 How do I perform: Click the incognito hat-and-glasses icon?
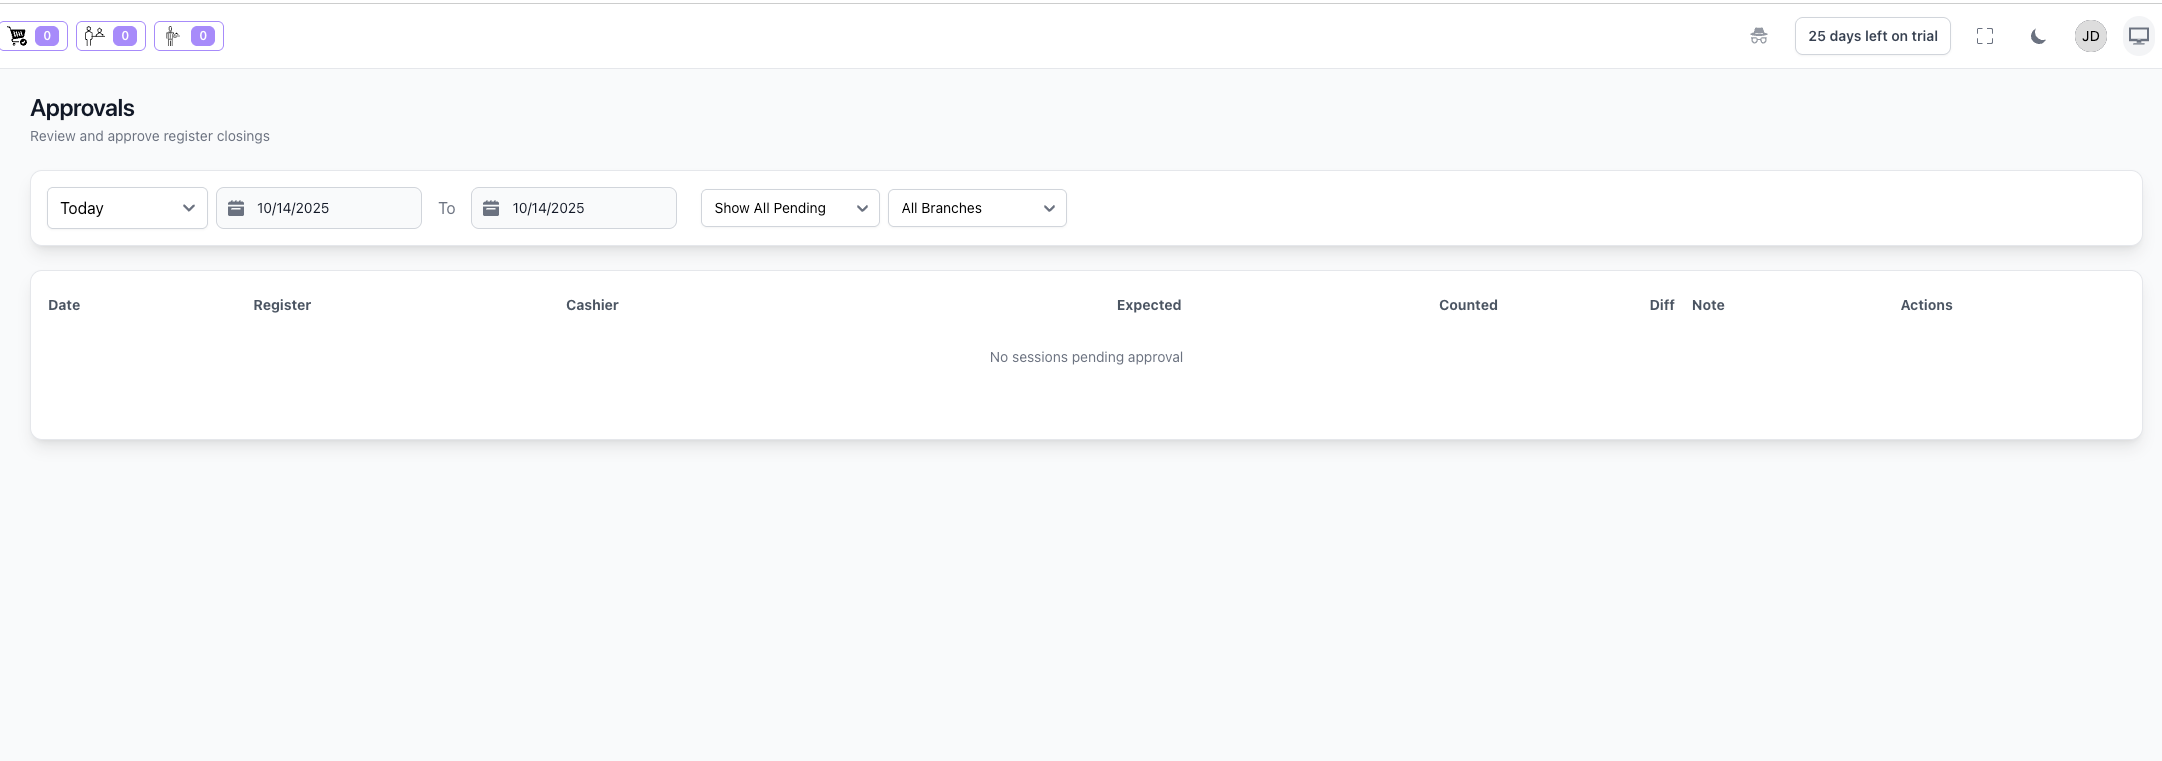(1759, 36)
